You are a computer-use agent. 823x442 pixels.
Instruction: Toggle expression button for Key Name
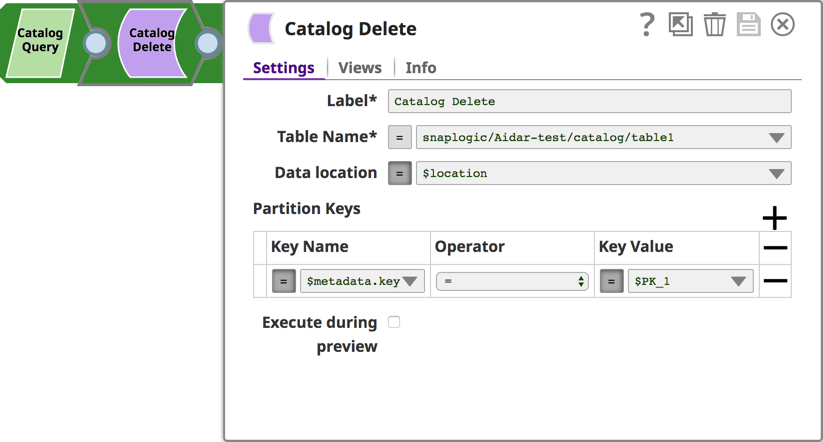click(x=283, y=281)
